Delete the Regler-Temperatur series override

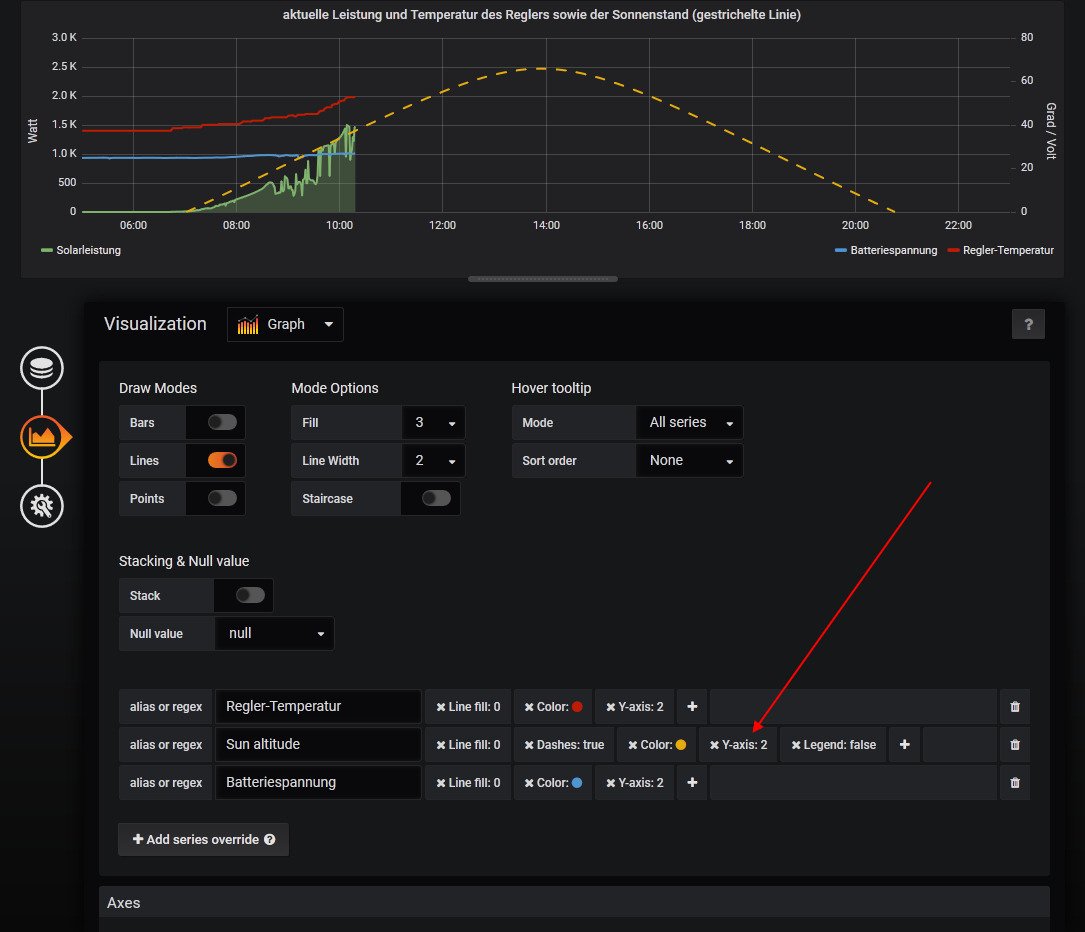click(x=1015, y=707)
